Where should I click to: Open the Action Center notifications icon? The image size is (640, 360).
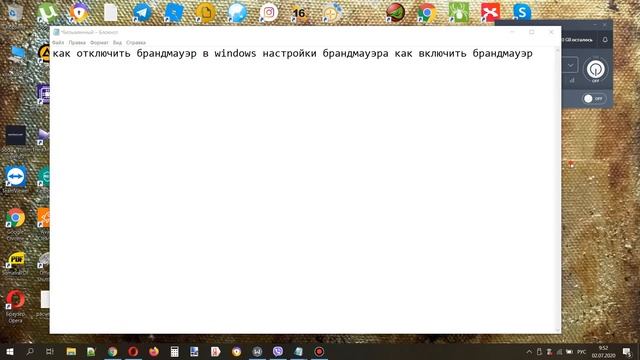(627, 351)
